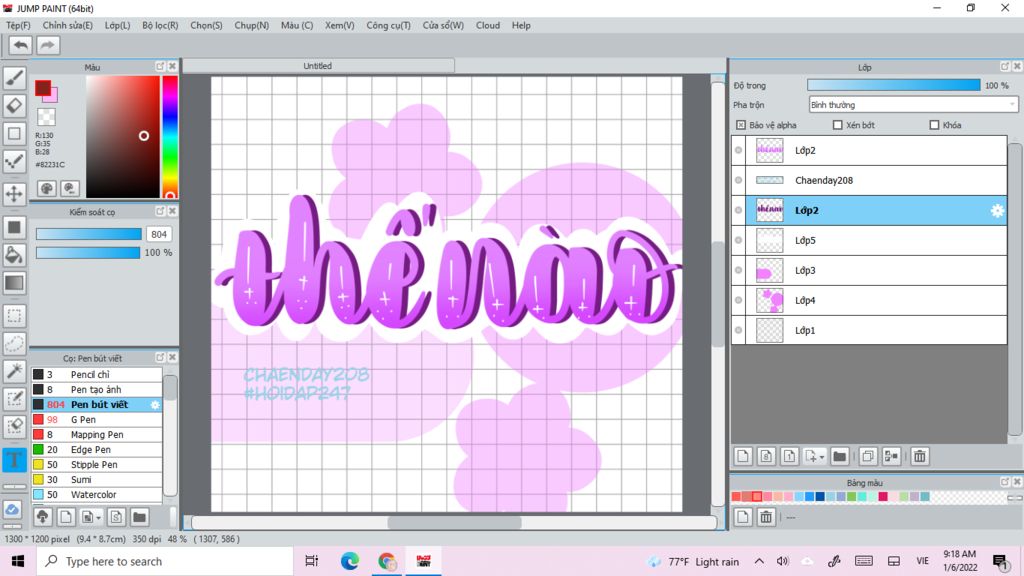Select the Watercolor brush
Image resolution: width=1024 pixels, height=576 pixels.
click(97, 495)
